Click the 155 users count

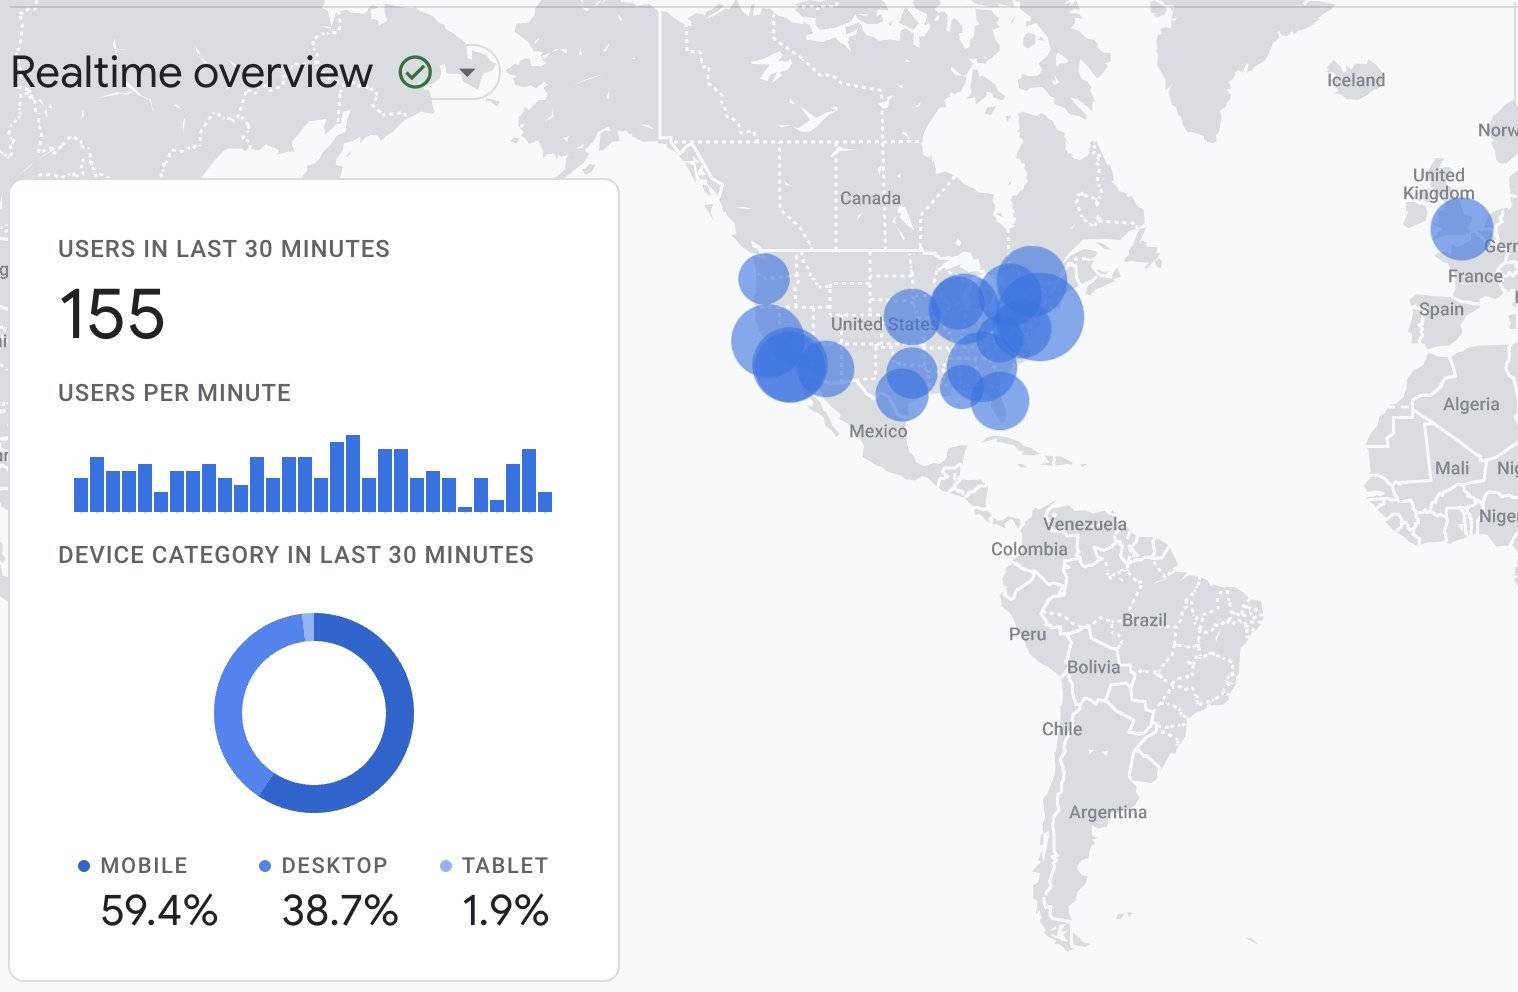click(x=112, y=314)
